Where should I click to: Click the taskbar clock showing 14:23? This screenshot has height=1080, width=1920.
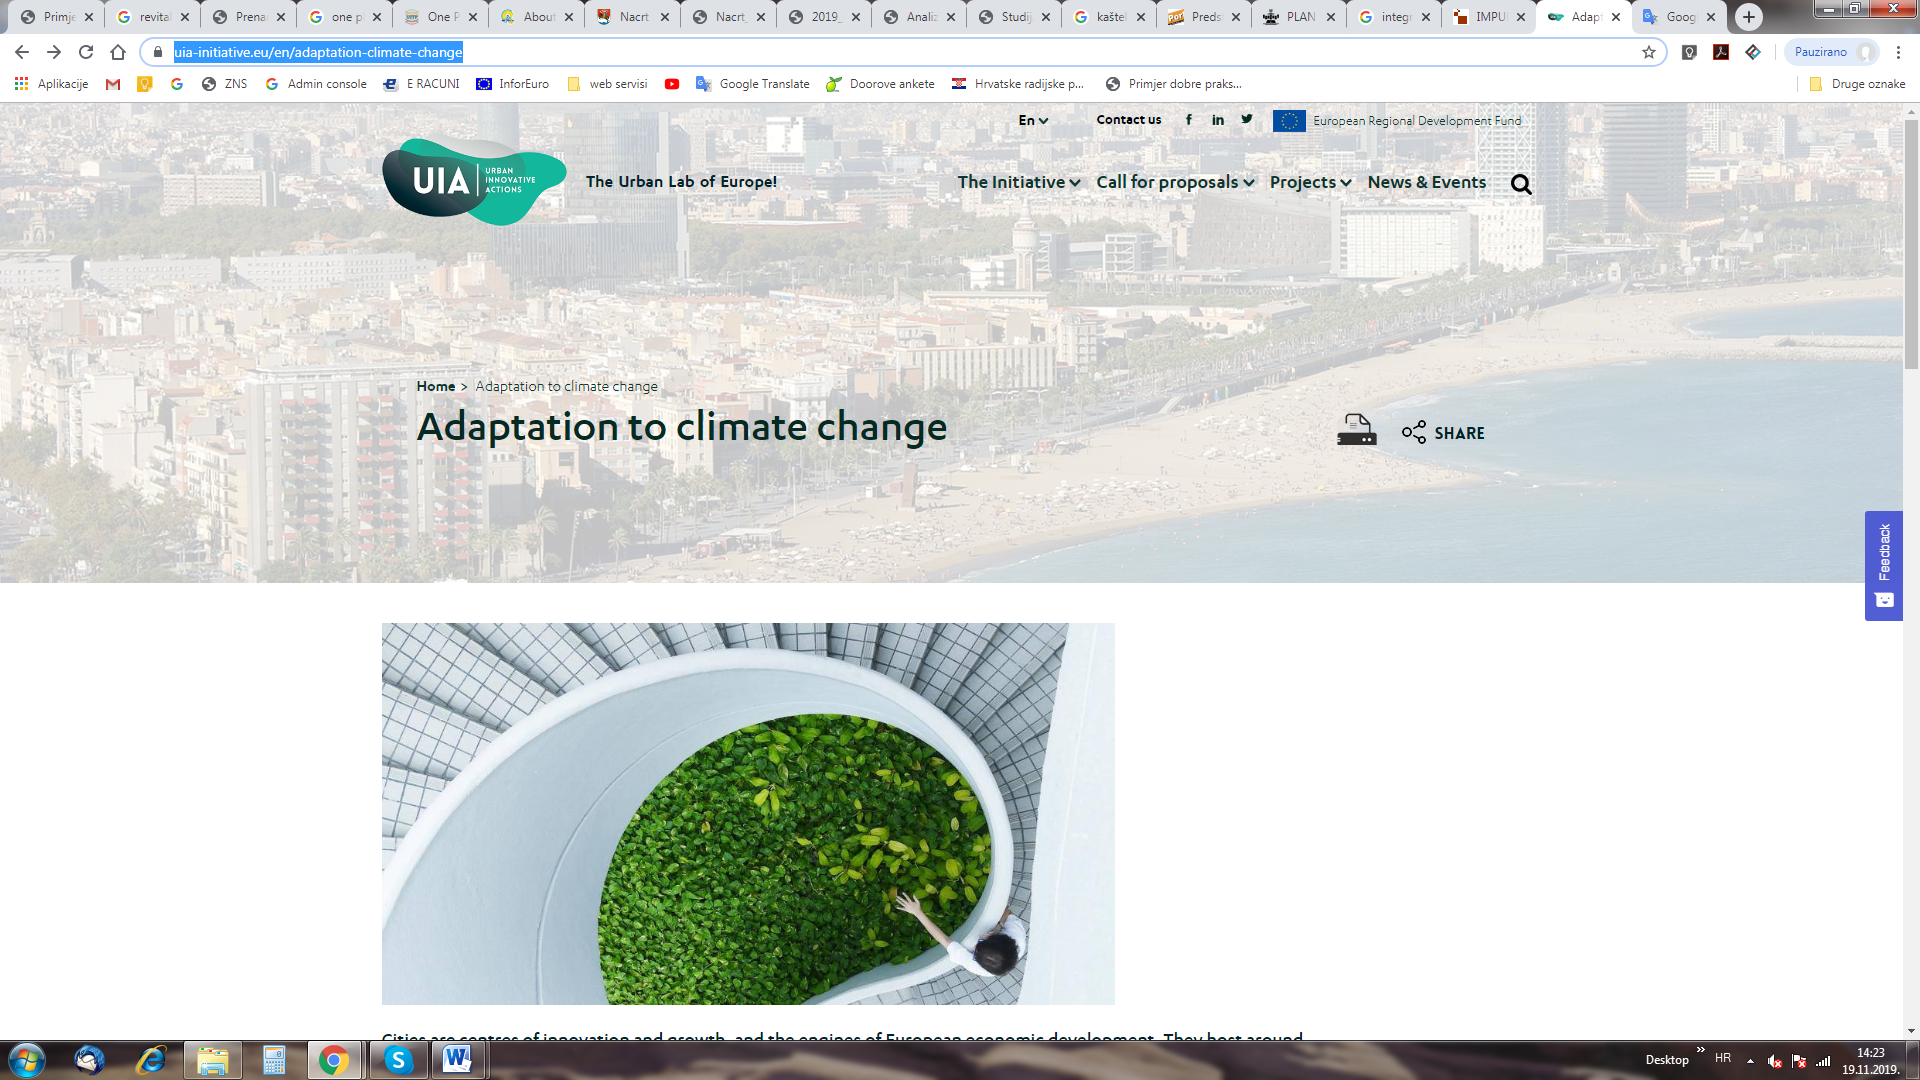pos(1870,1061)
